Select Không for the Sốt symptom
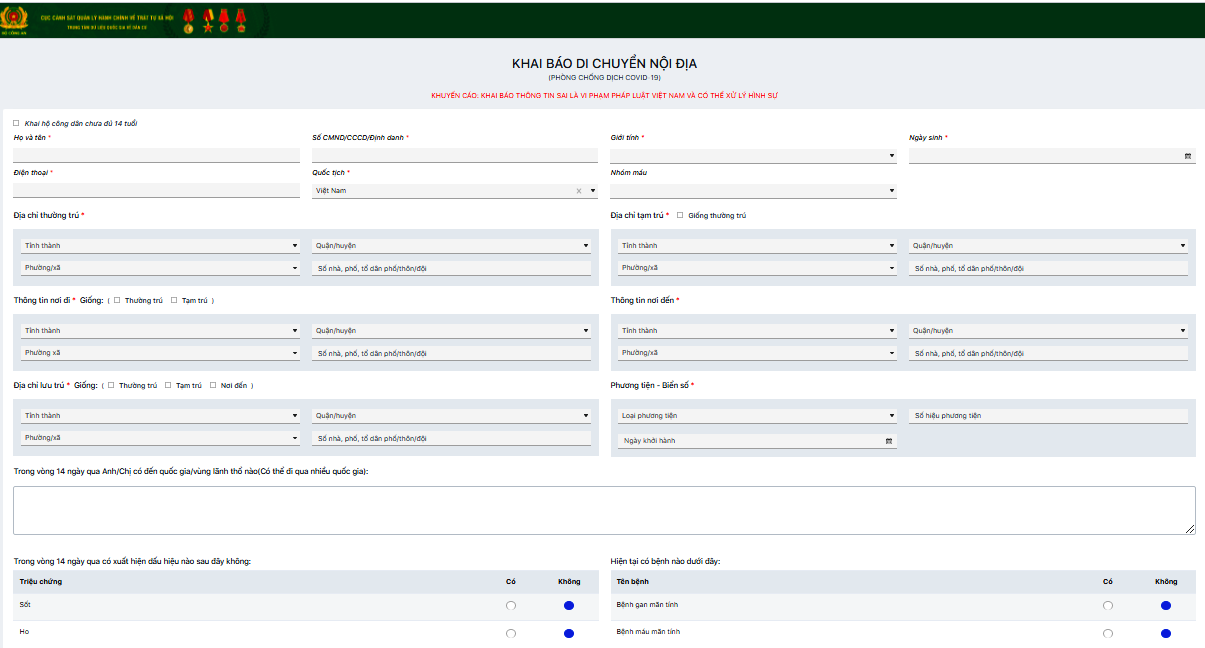 tap(569, 606)
